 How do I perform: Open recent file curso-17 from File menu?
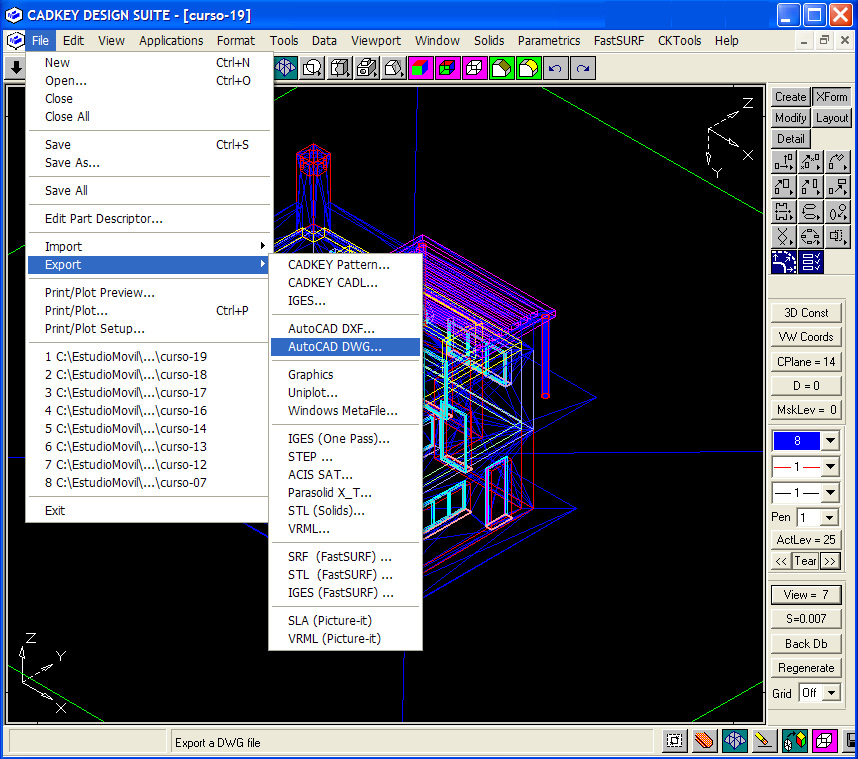tap(126, 392)
